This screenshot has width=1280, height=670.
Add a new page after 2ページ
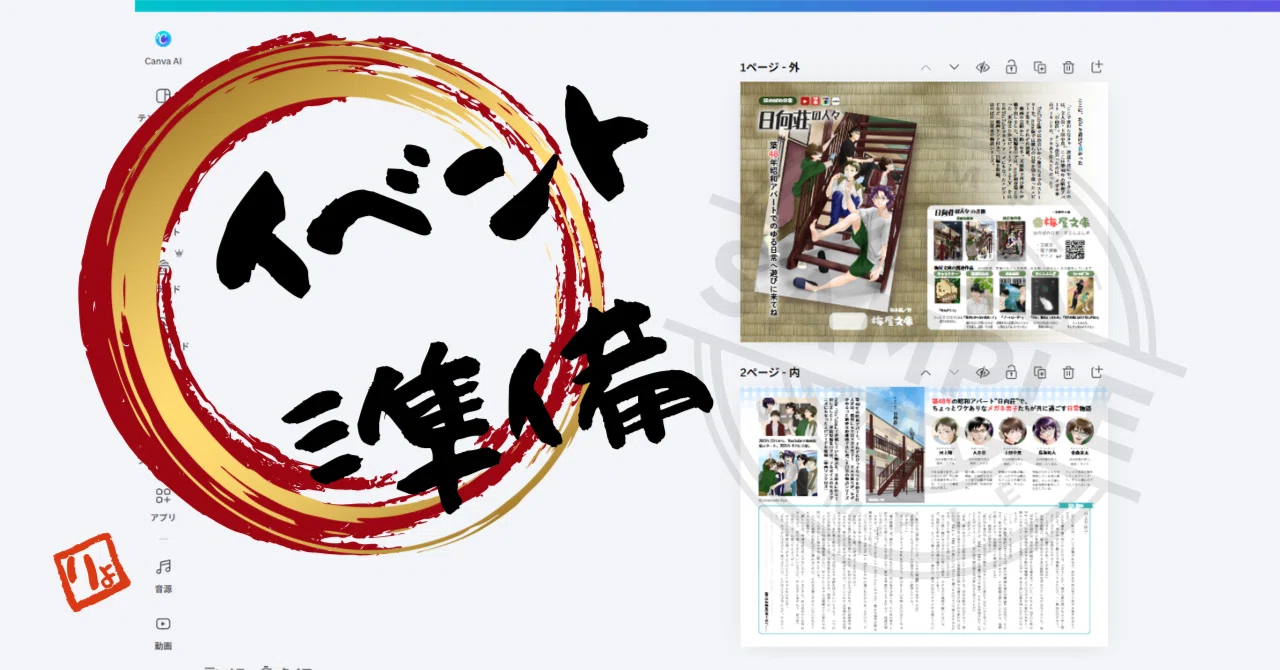coord(1097,372)
